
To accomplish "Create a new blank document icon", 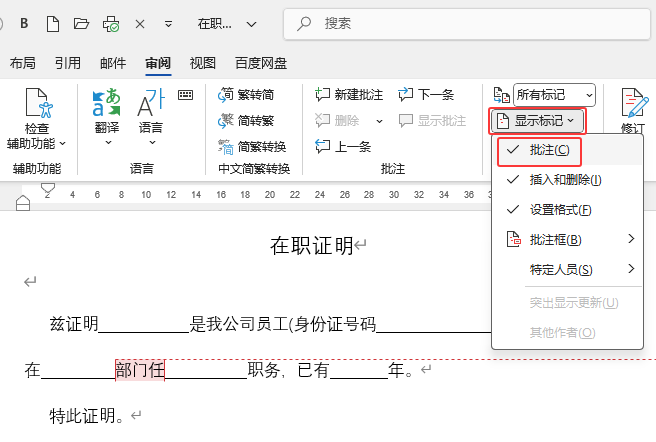I will 53,24.
